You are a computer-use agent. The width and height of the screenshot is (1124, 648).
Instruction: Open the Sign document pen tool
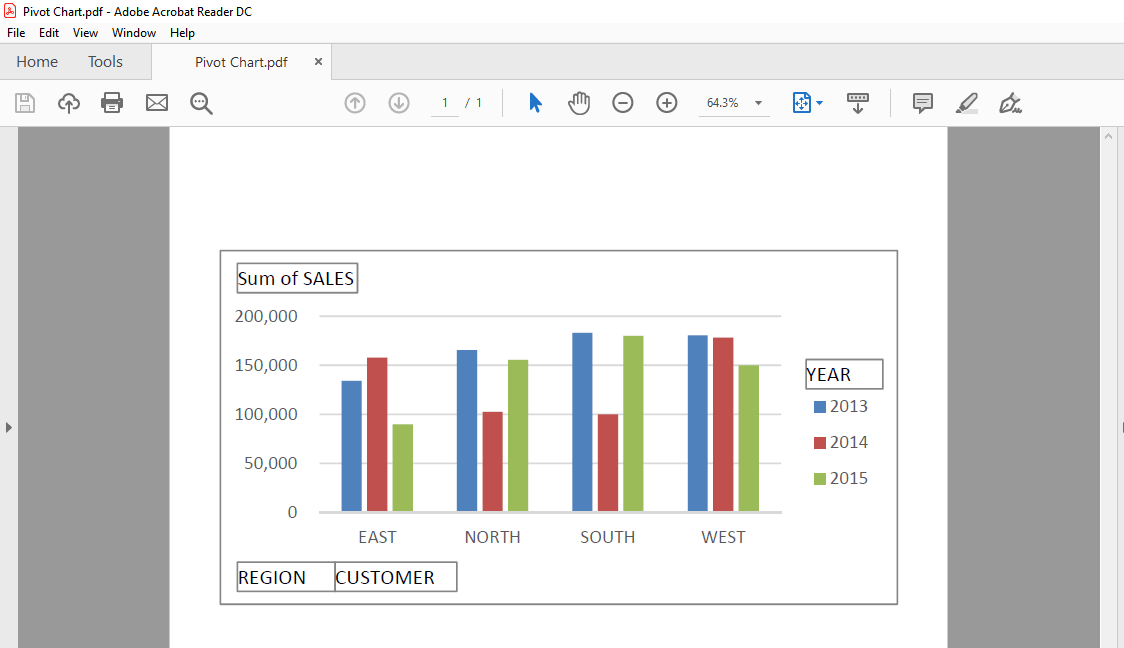[x=1011, y=103]
